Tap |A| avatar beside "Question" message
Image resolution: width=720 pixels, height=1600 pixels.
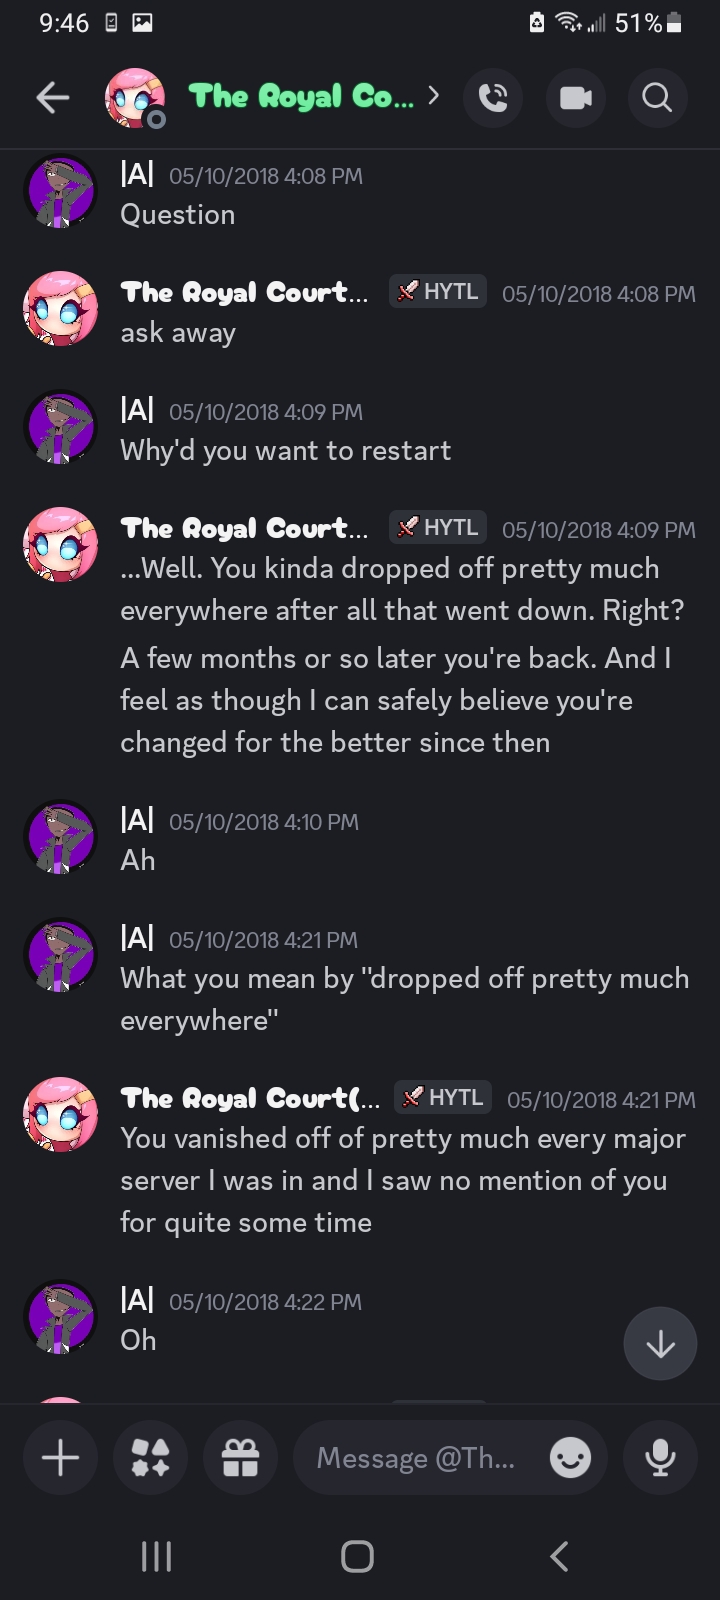[60, 192]
